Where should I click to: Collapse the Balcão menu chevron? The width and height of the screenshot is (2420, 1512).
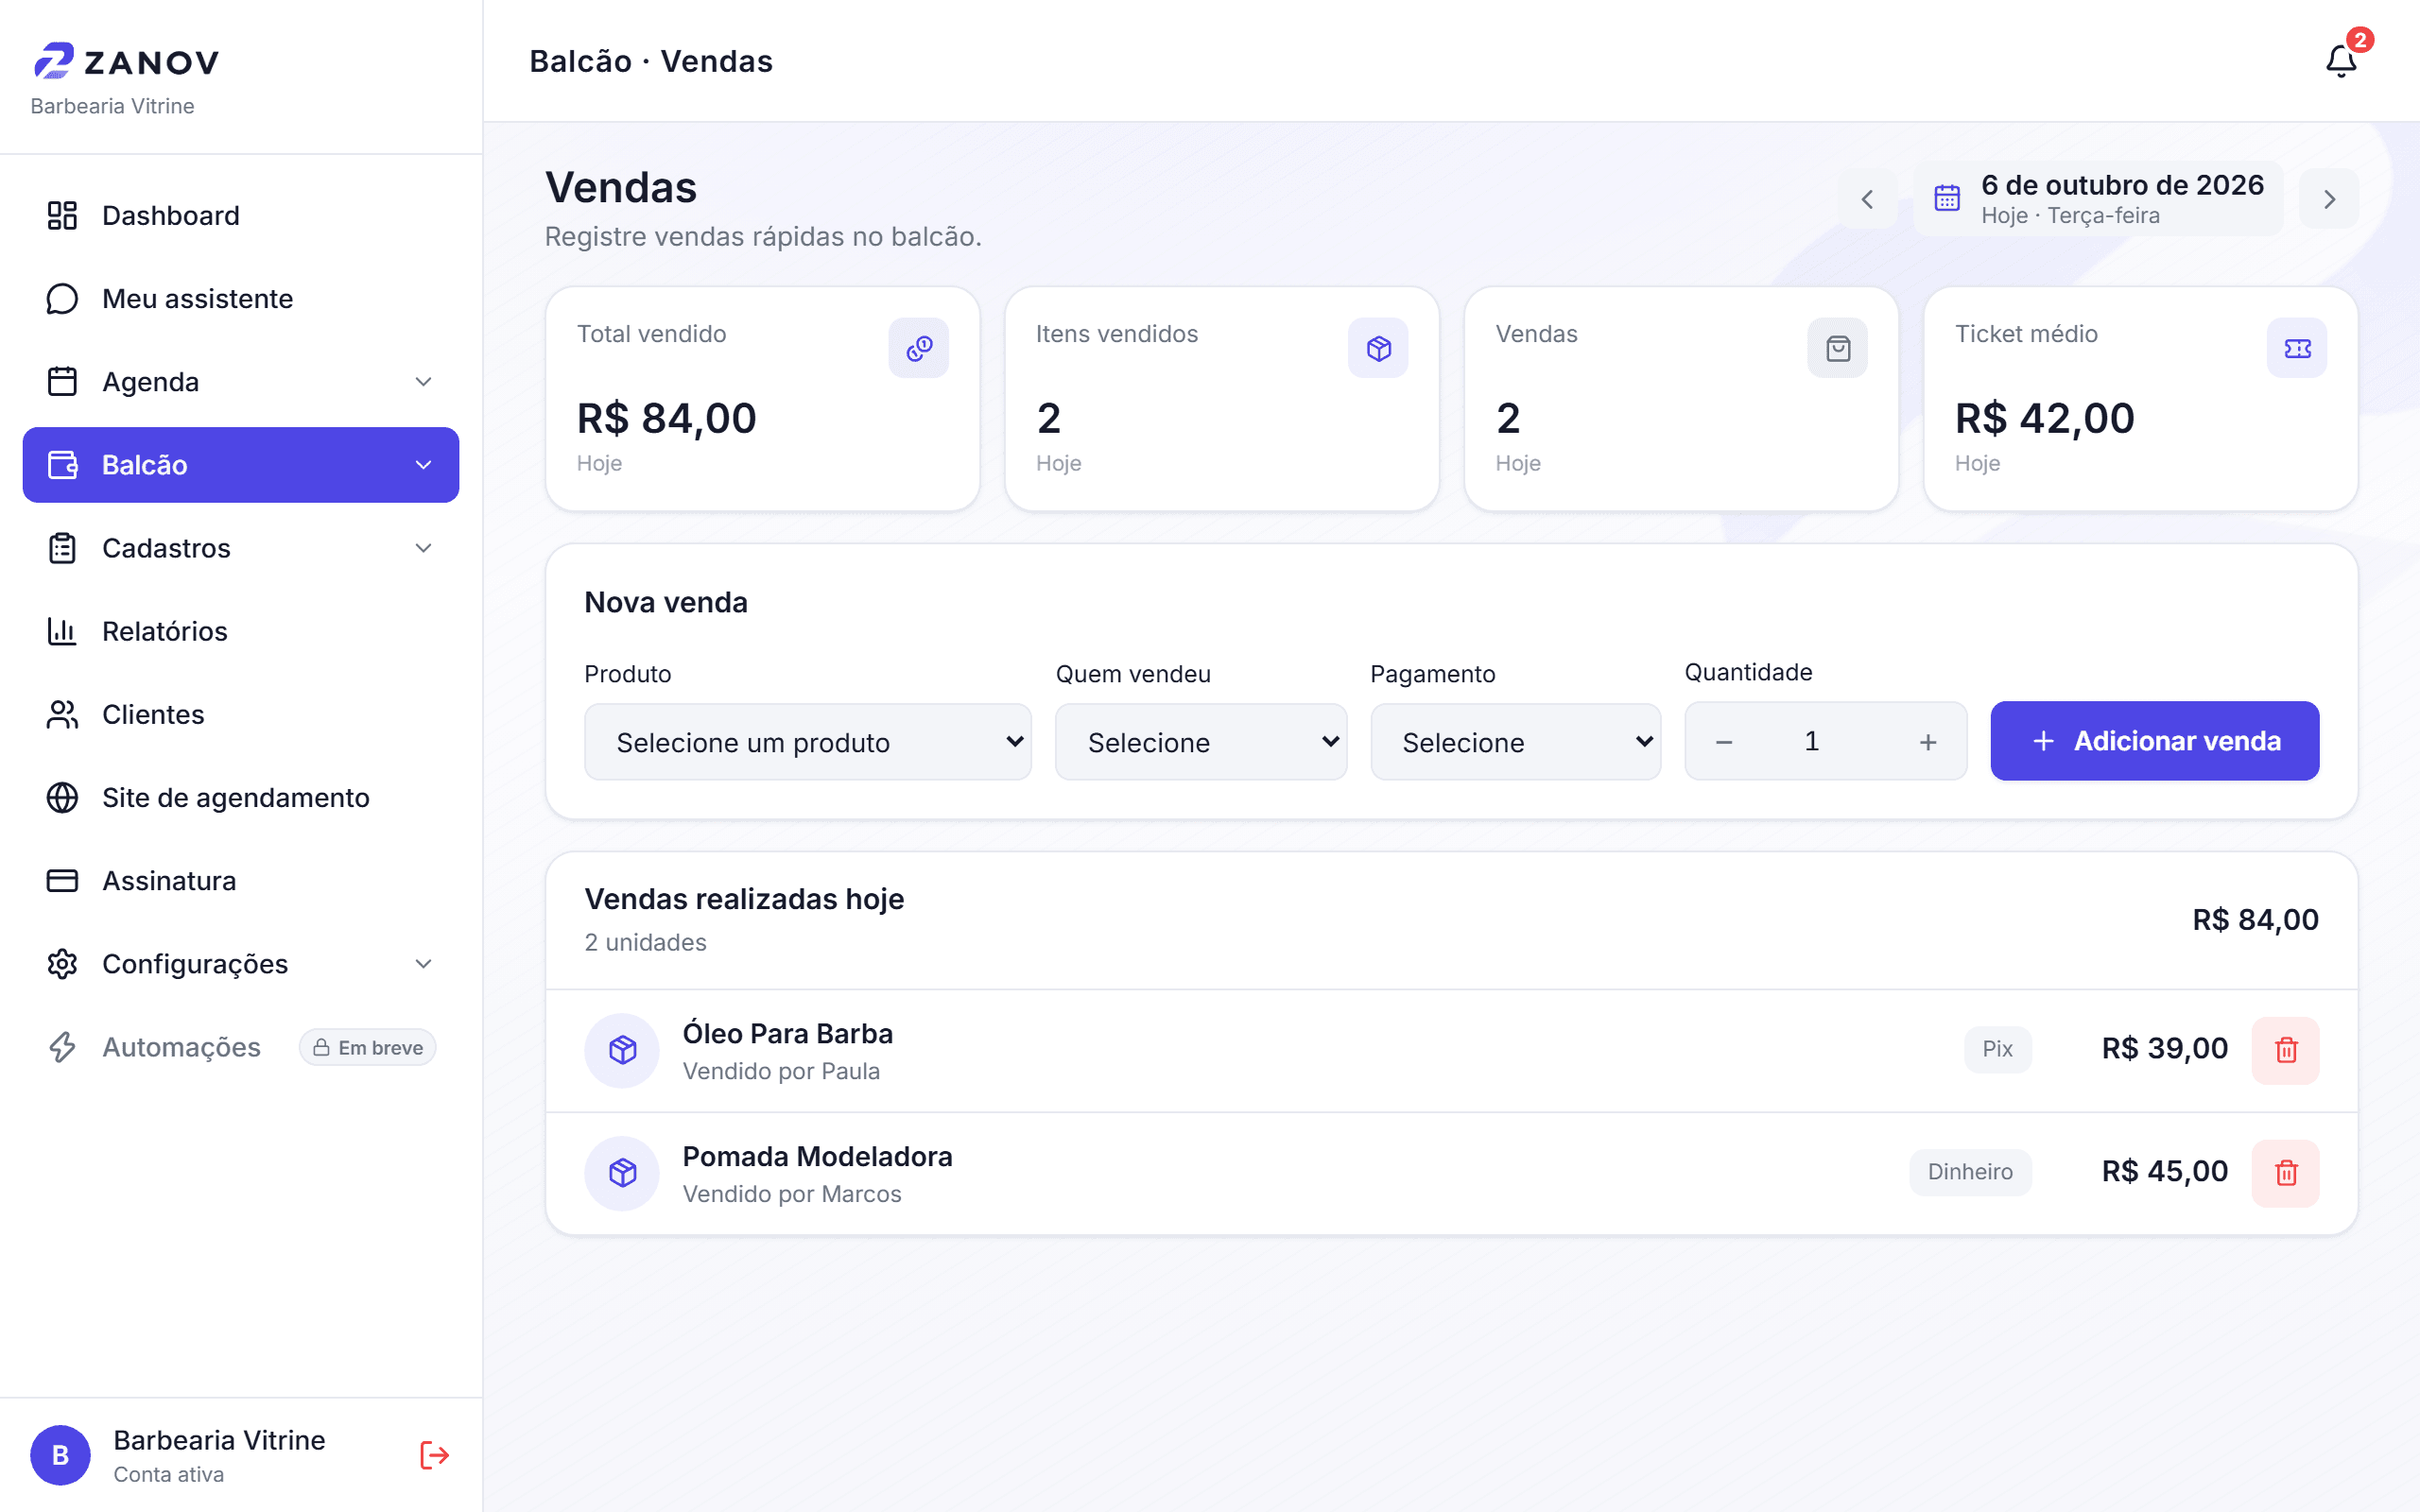pos(423,465)
